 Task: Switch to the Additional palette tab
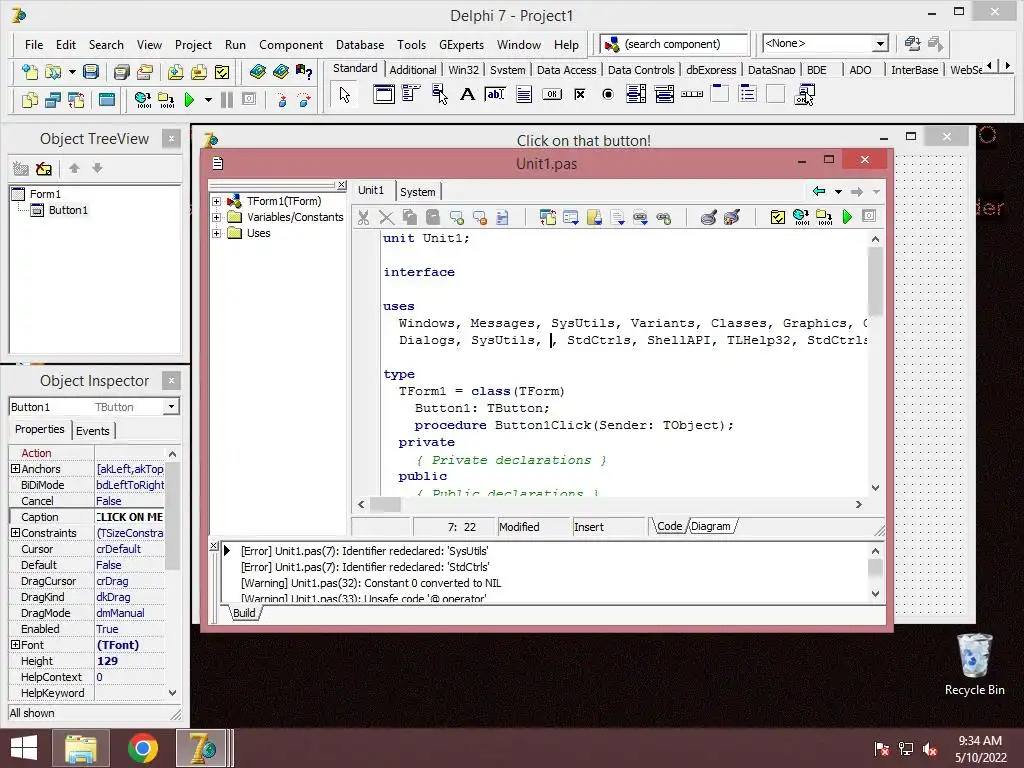click(x=413, y=70)
